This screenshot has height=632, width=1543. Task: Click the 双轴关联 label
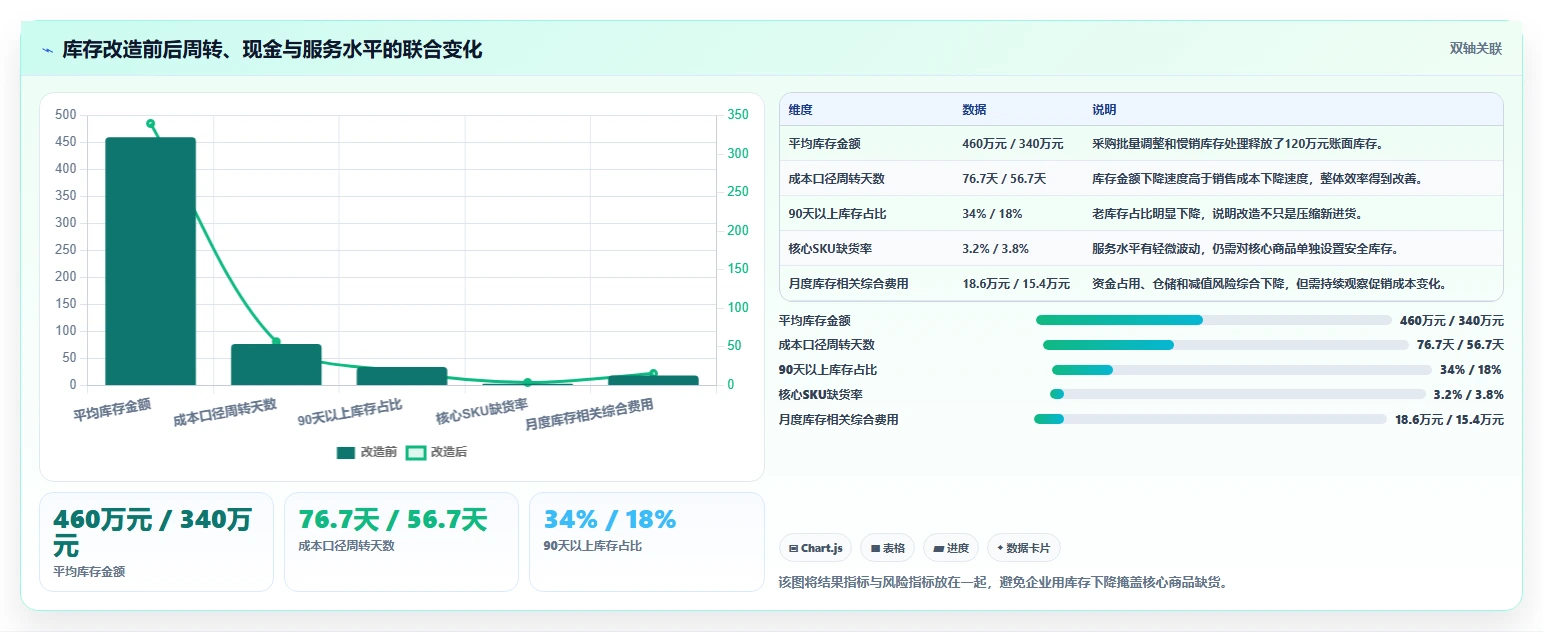(1476, 49)
